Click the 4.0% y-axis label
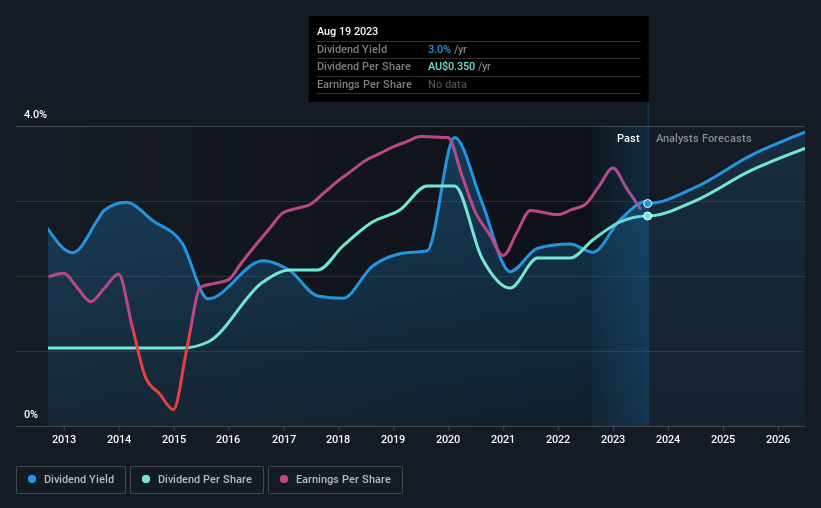 pyautogui.click(x=35, y=114)
